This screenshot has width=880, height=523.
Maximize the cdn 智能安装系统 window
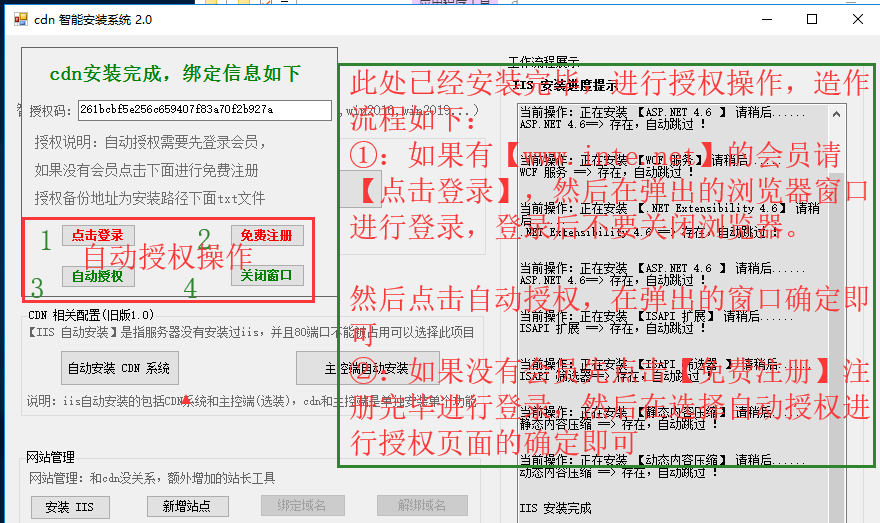tap(811, 19)
